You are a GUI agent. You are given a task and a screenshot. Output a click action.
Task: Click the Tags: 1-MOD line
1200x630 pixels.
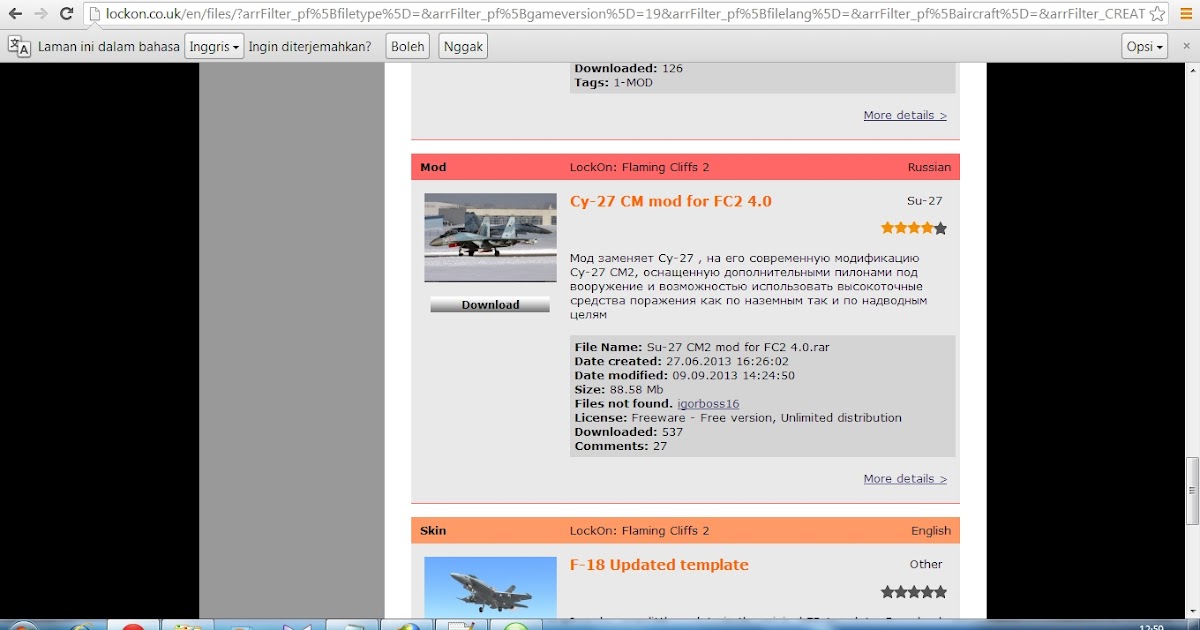(614, 83)
